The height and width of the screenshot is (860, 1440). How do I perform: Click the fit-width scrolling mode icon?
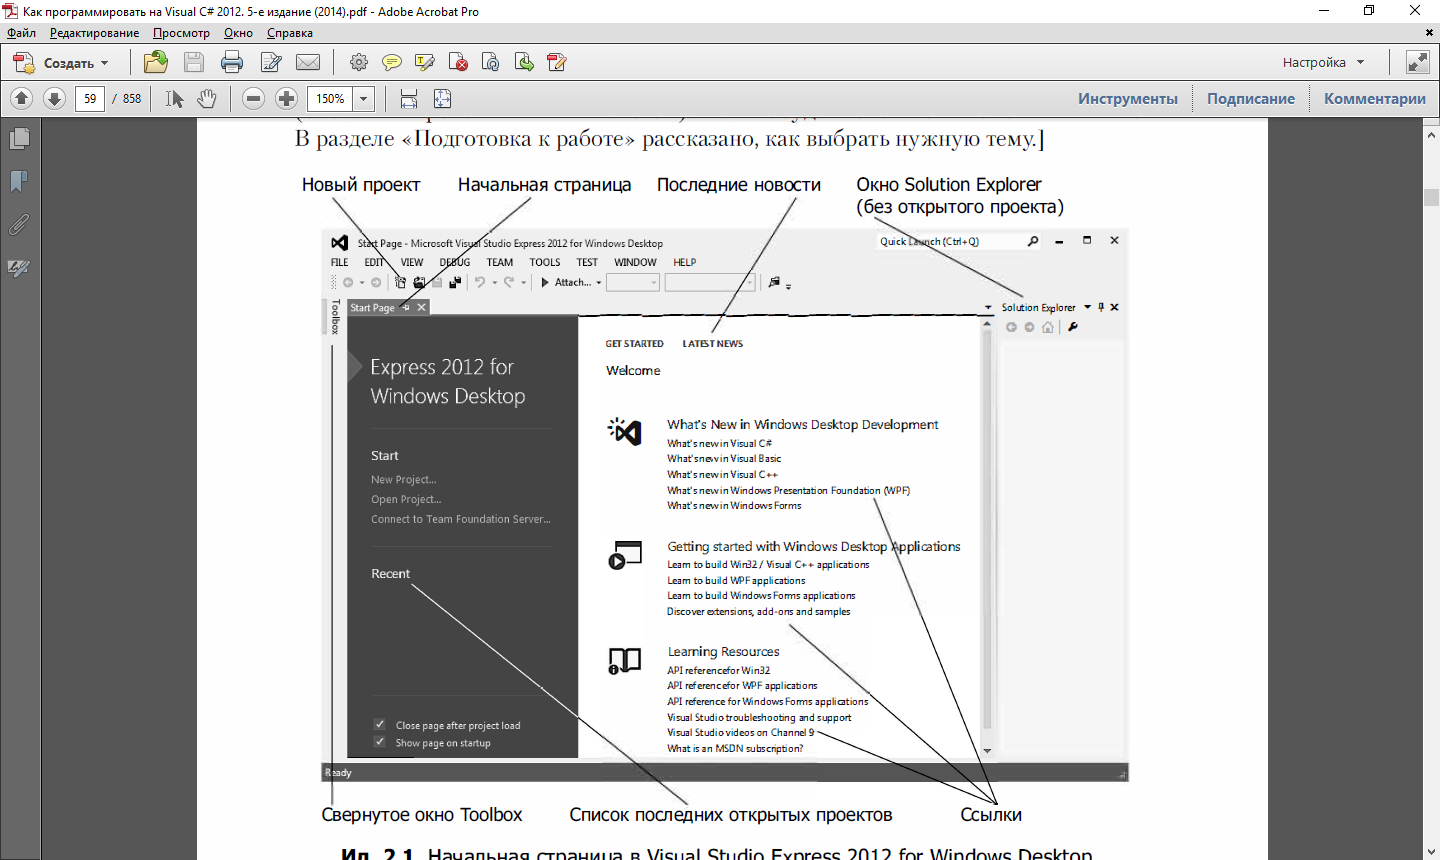[409, 98]
